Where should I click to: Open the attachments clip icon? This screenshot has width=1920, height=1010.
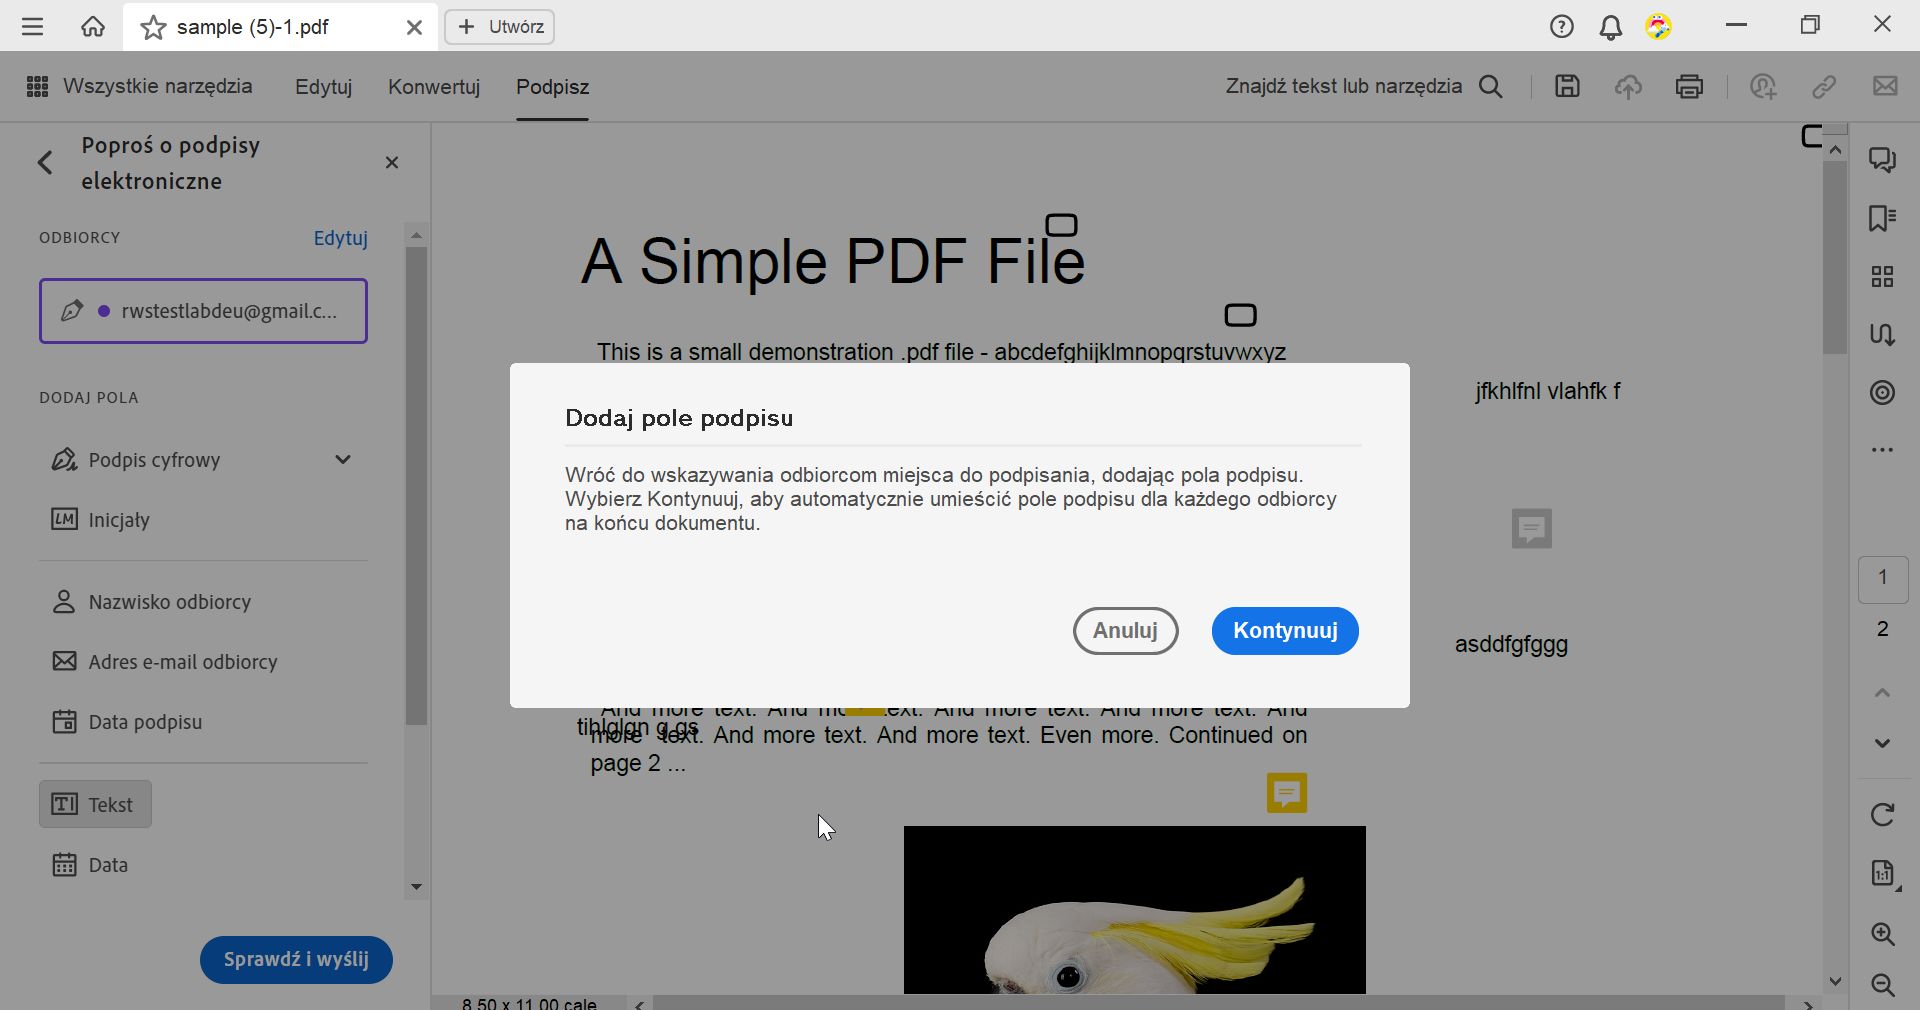pyautogui.click(x=1883, y=334)
